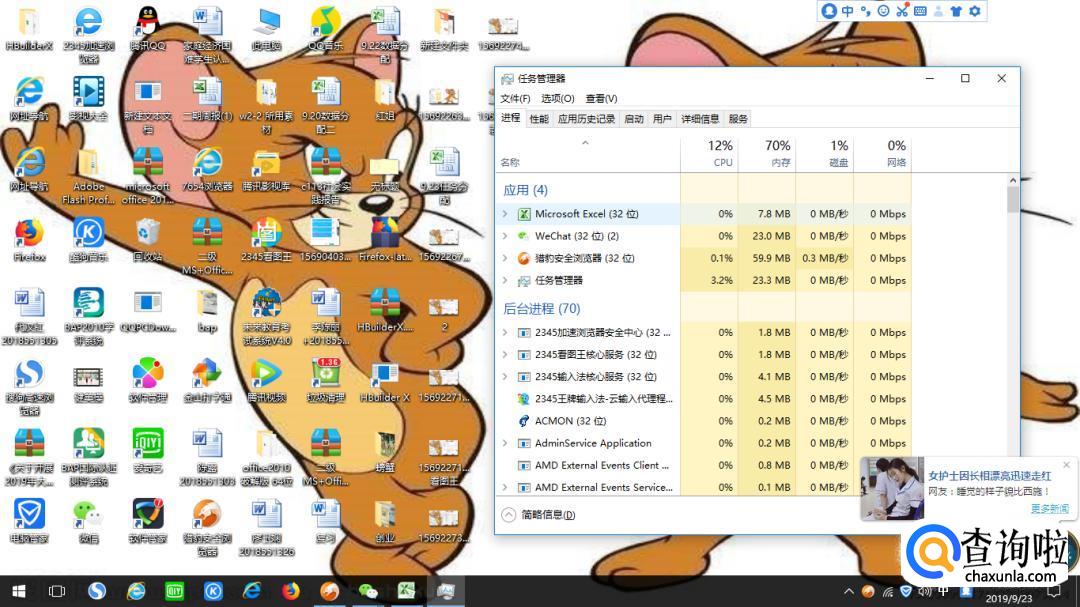The width and height of the screenshot is (1080, 607).
Task: Show hidden system tray icons arrow
Action: pos(849,591)
